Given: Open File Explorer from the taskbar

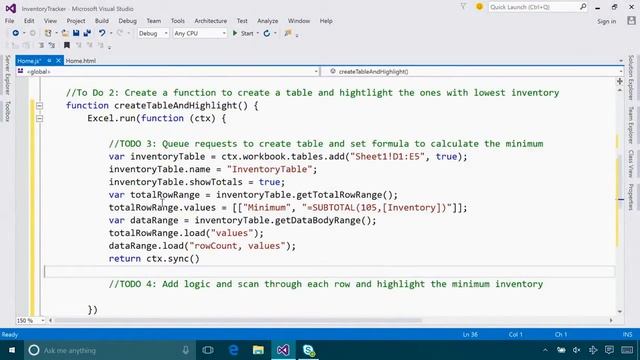Looking at the screenshot, I should [258, 350].
